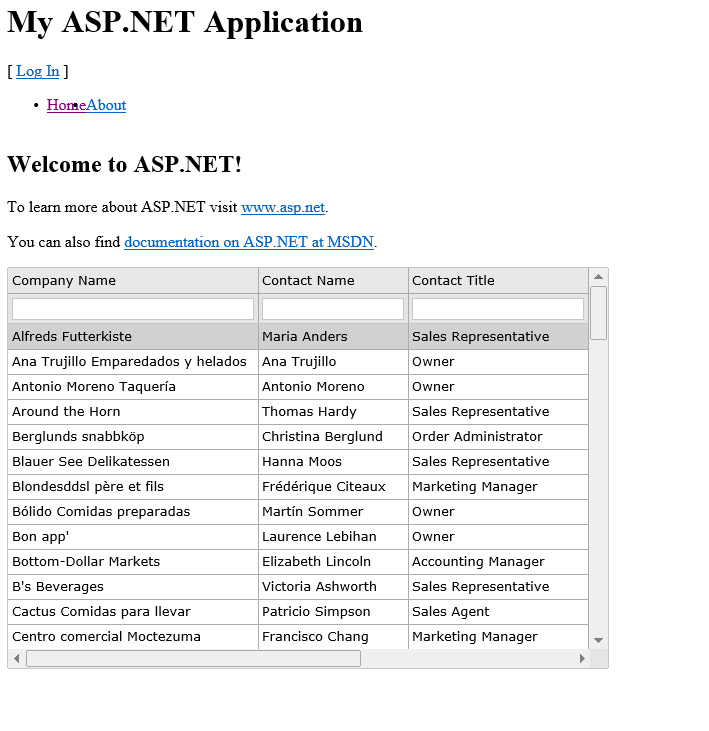Click the Laurence Lebihan contact cell
This screenshot has height=731, width=709.
coord(333,537)
